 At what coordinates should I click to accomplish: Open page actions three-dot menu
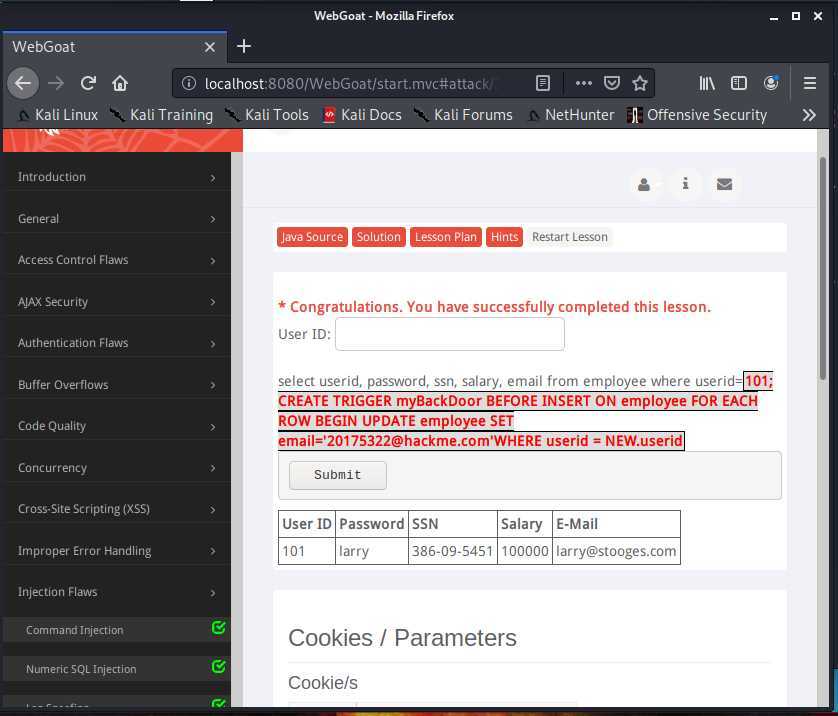click(583, 83)
